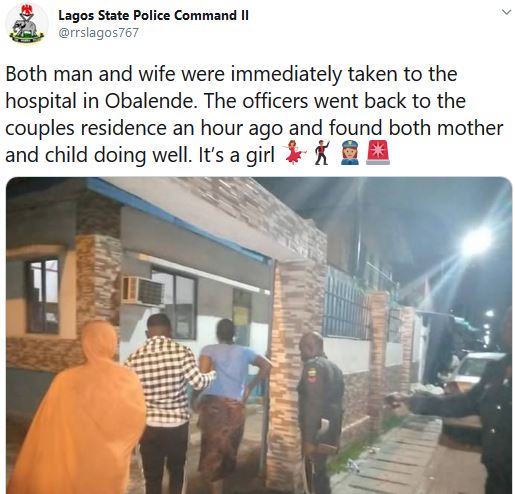
Task: Open the Lagos State Police Command profile picture
Action: click(x=27, y=24)
